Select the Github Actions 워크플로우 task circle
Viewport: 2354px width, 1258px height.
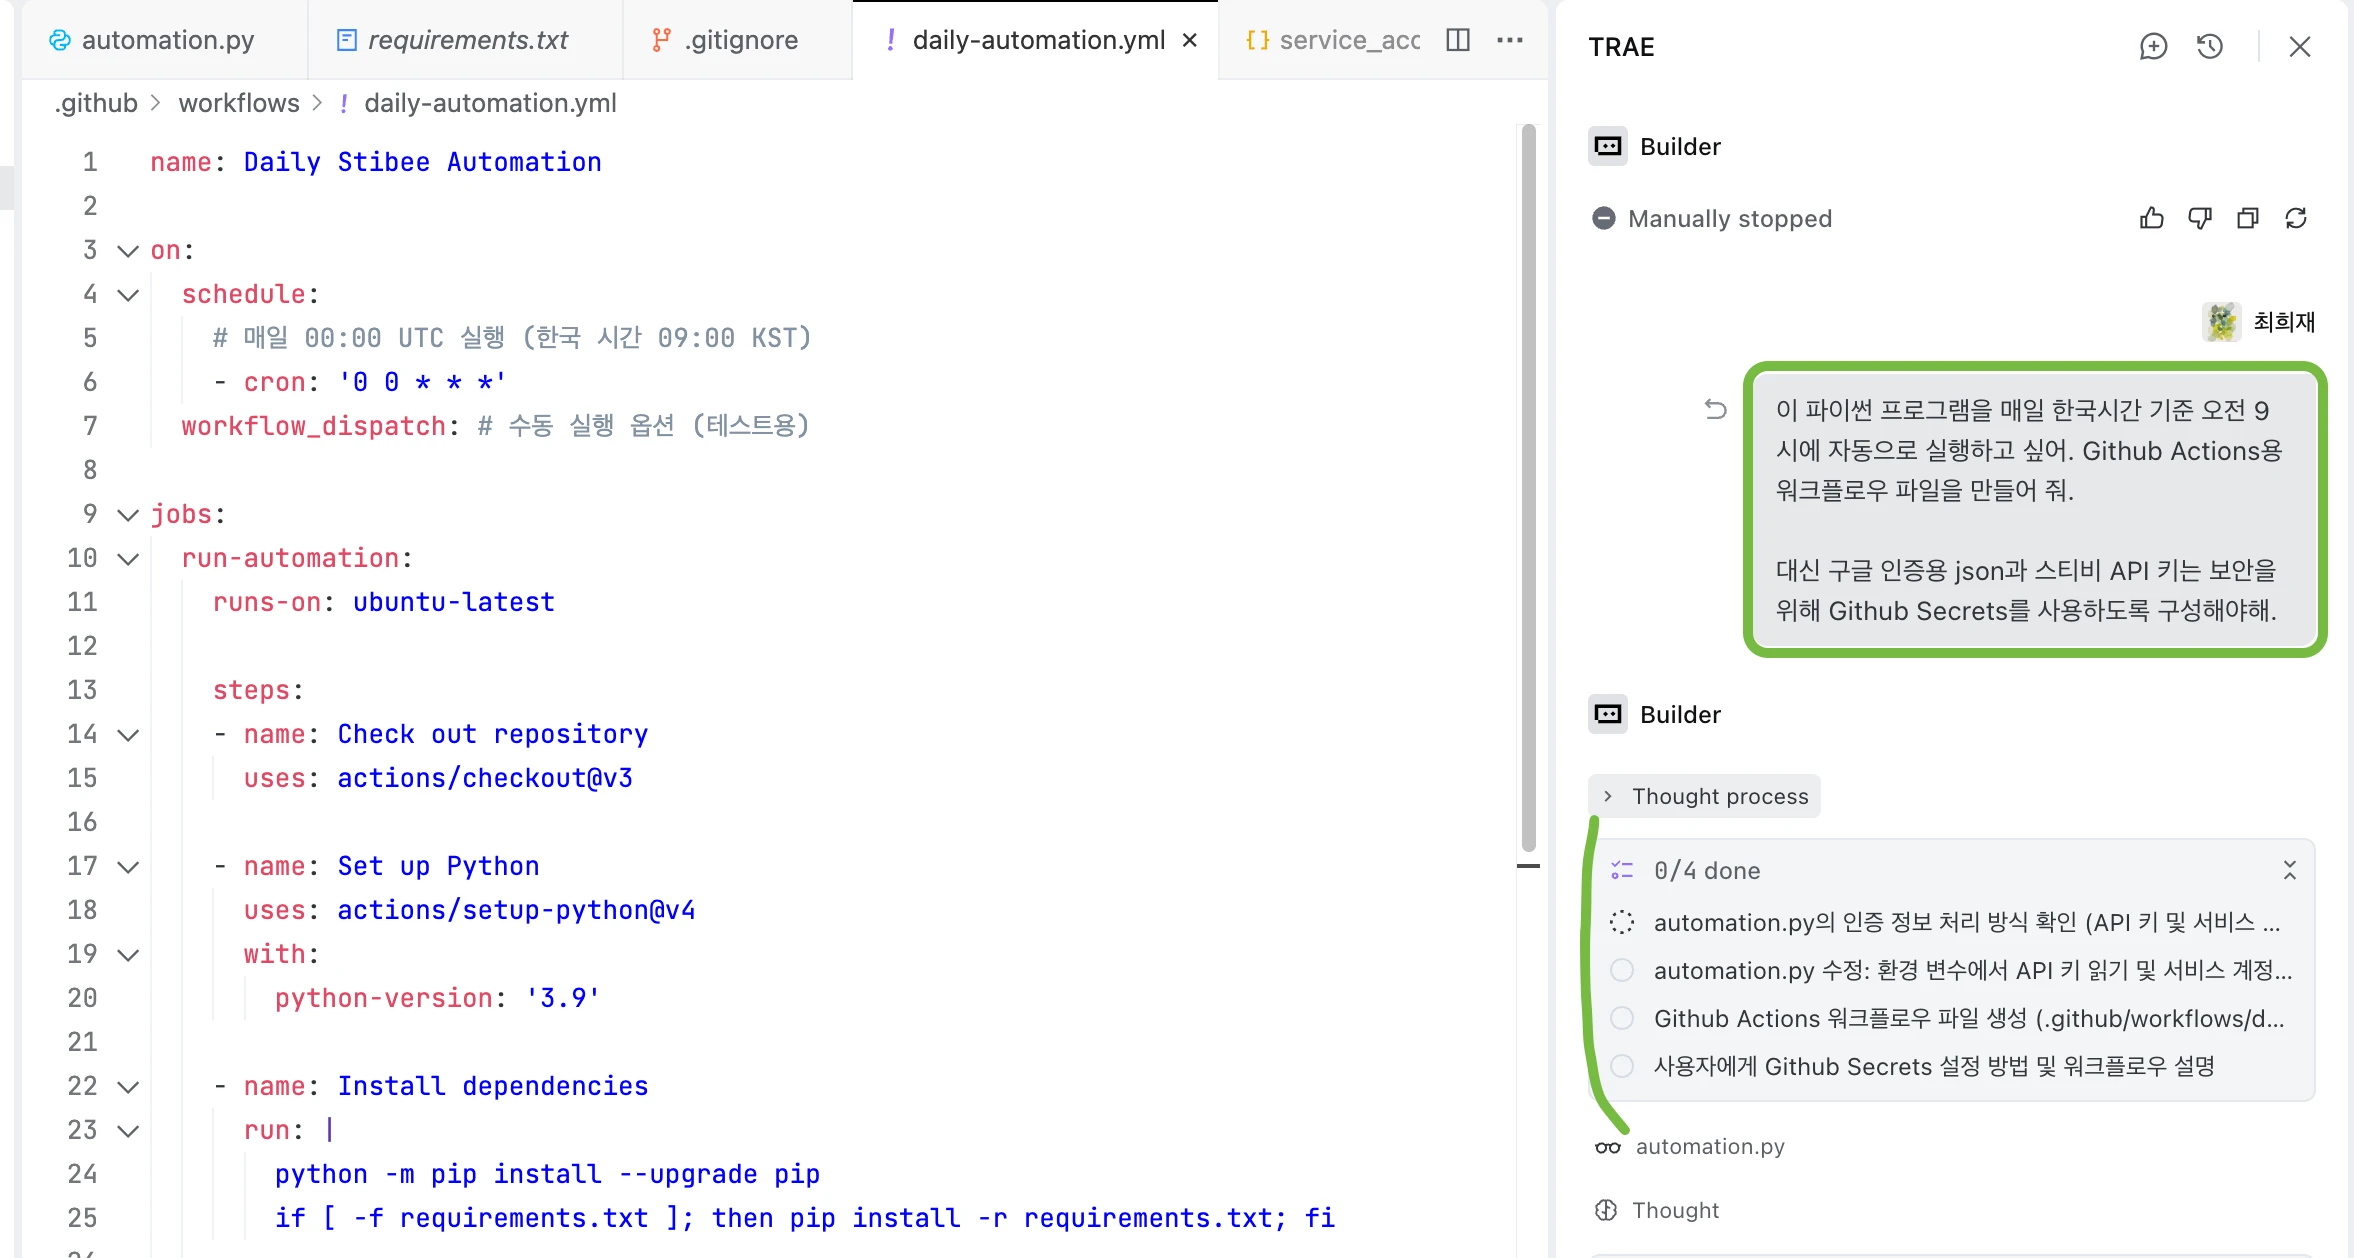(1622, 1018)
